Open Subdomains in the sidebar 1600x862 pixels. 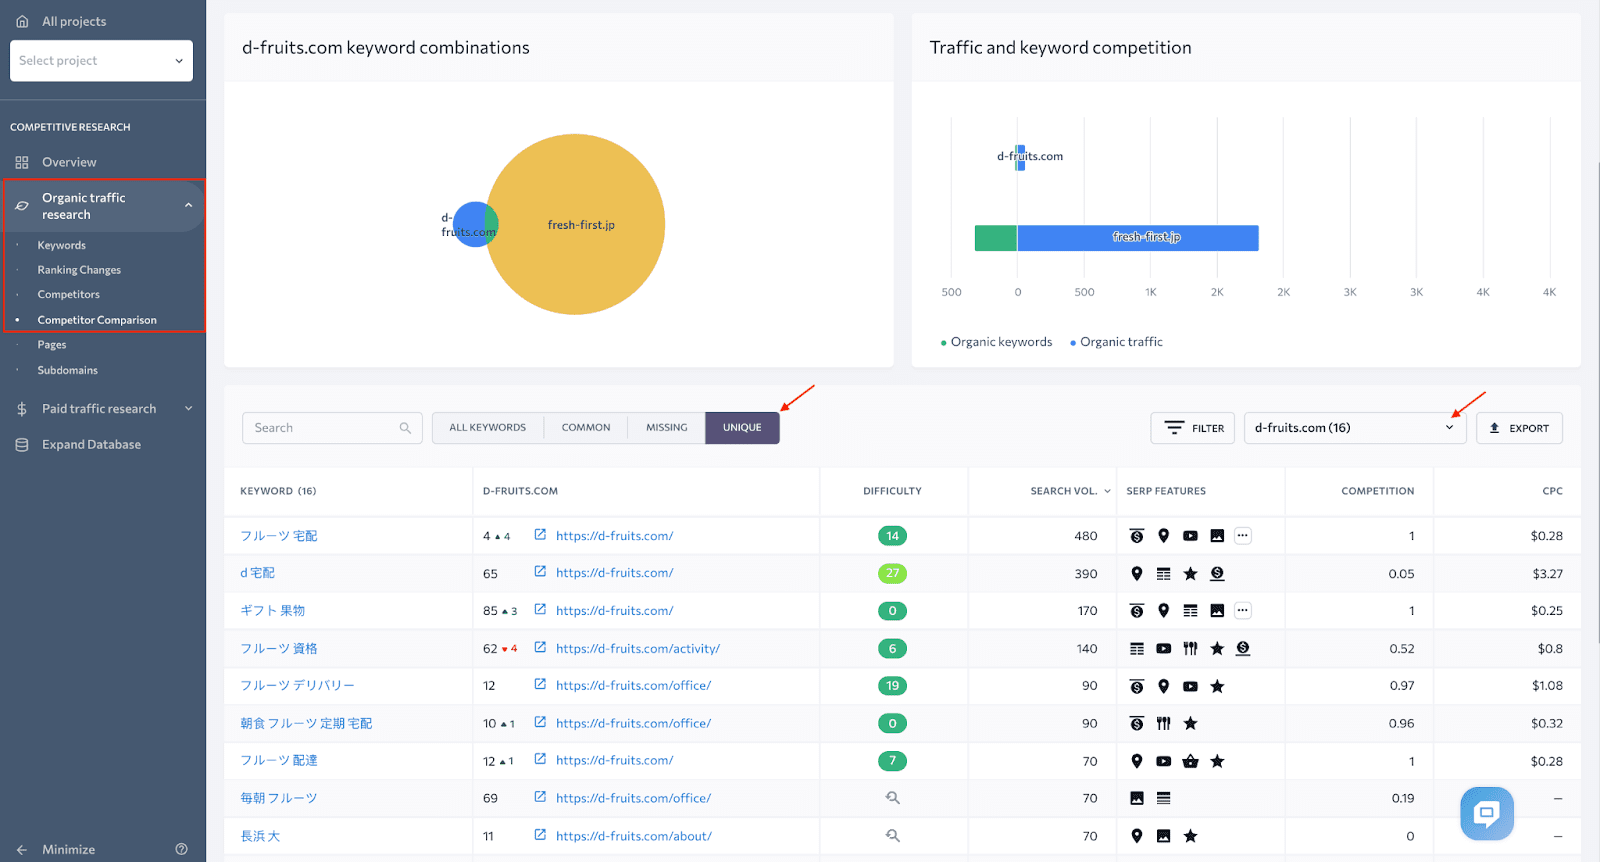coord(68,370)
